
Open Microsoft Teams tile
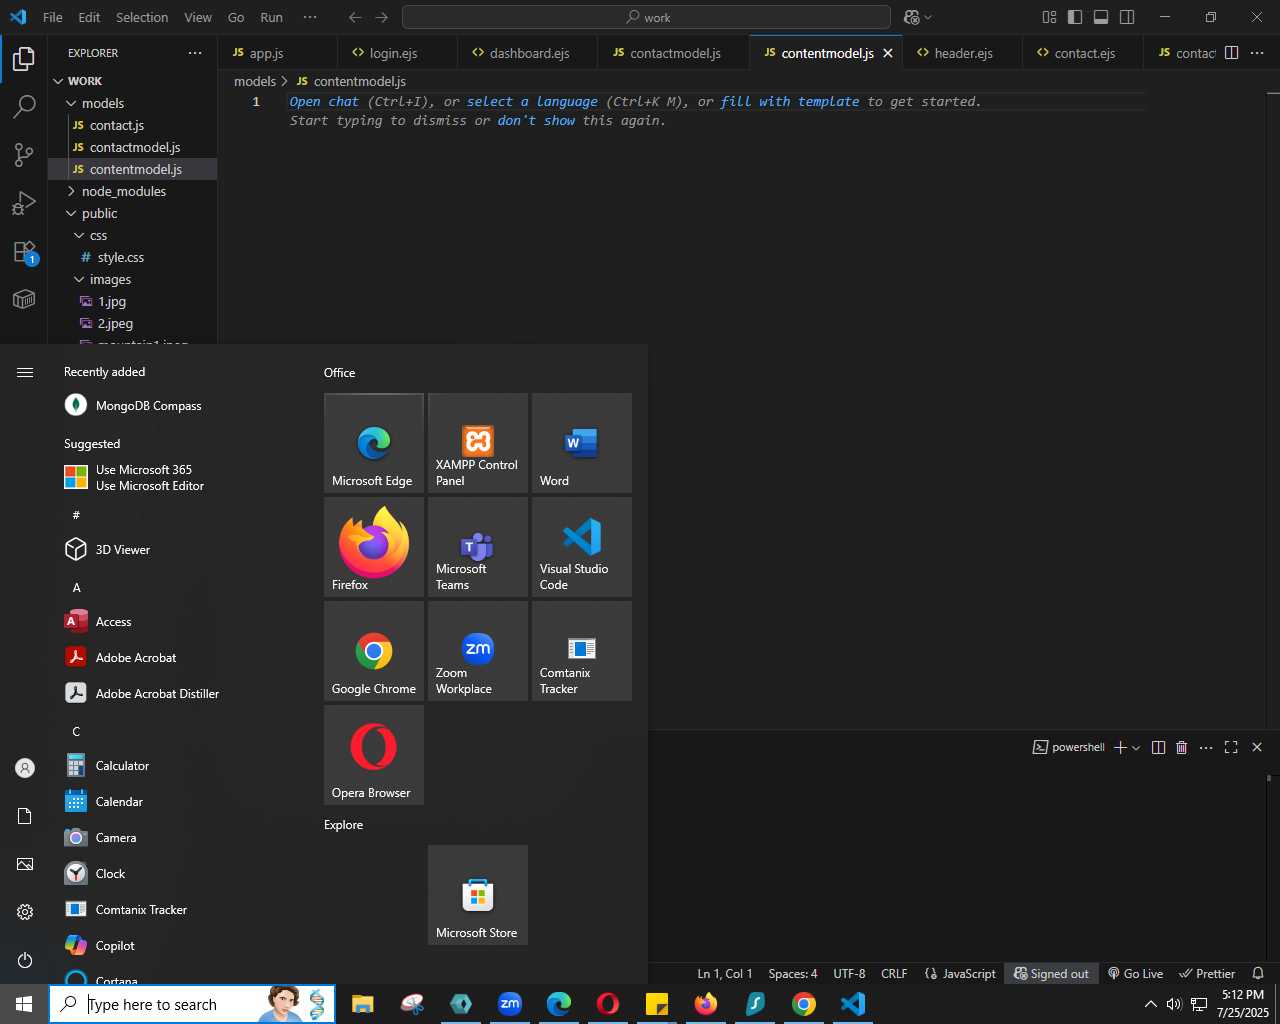(x=478, y=547)
